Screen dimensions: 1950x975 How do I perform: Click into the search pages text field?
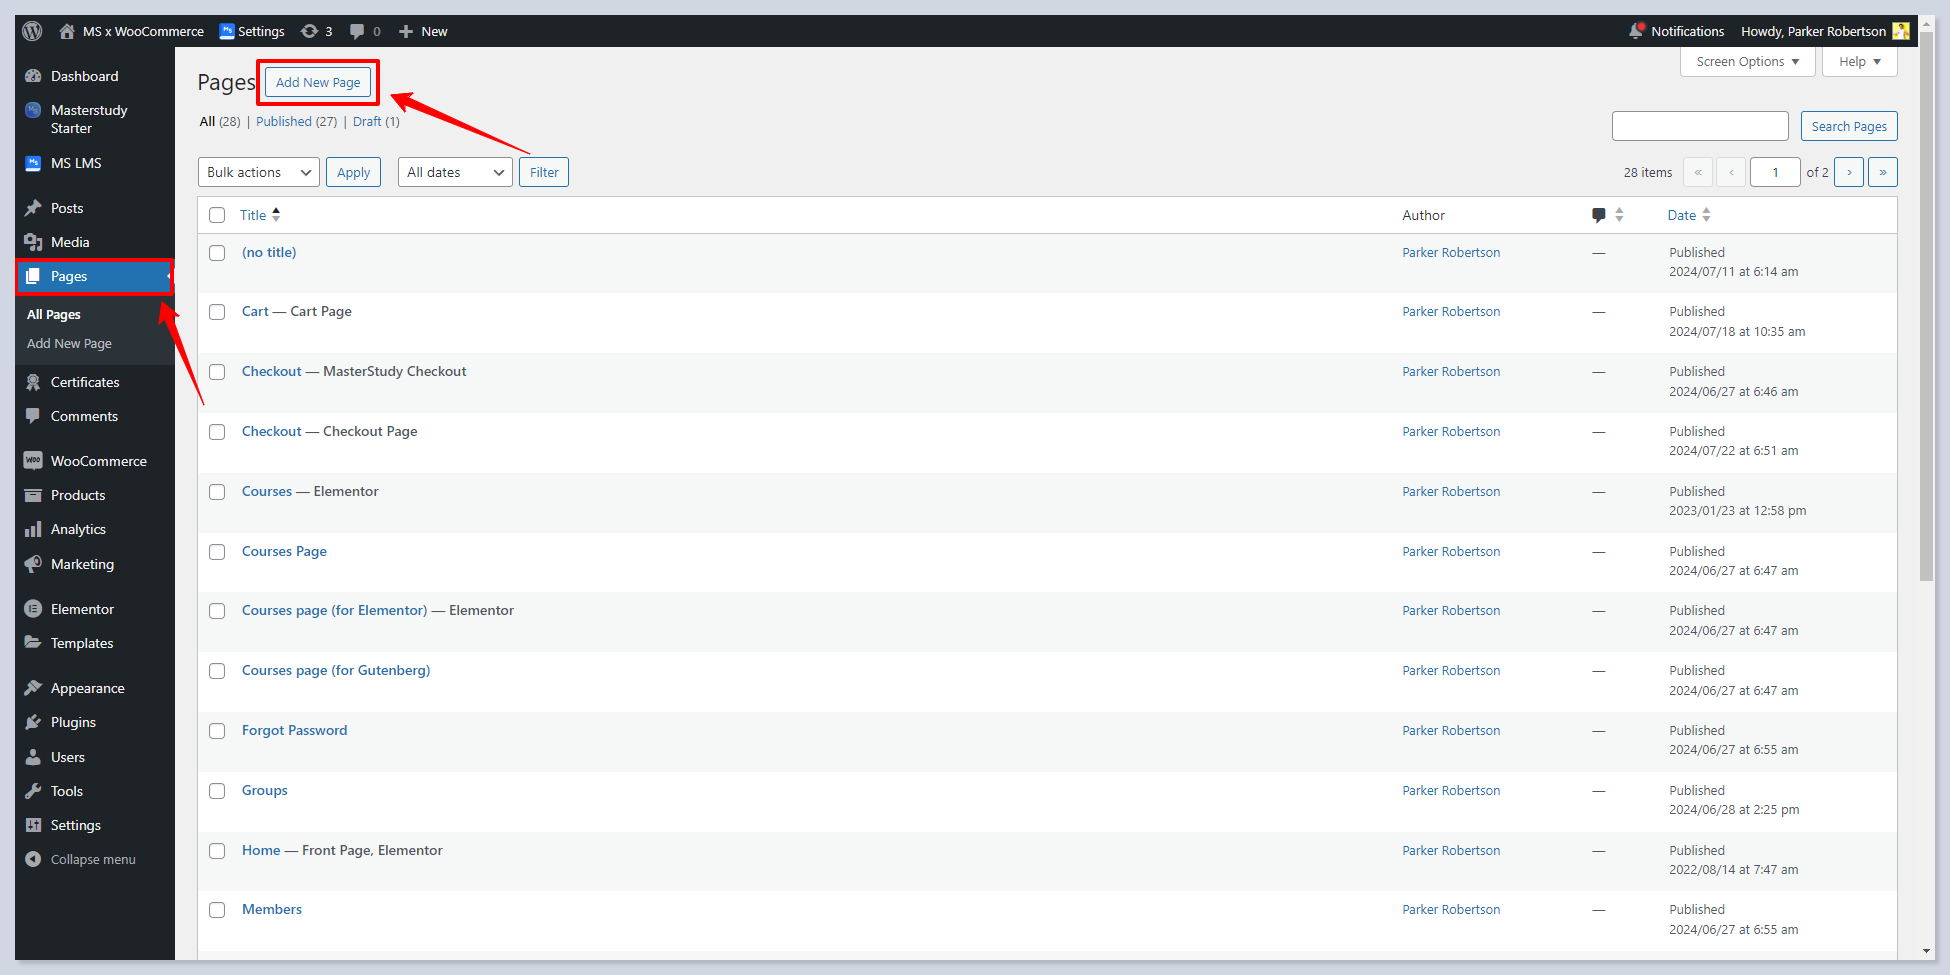(x=1699, y=126)
